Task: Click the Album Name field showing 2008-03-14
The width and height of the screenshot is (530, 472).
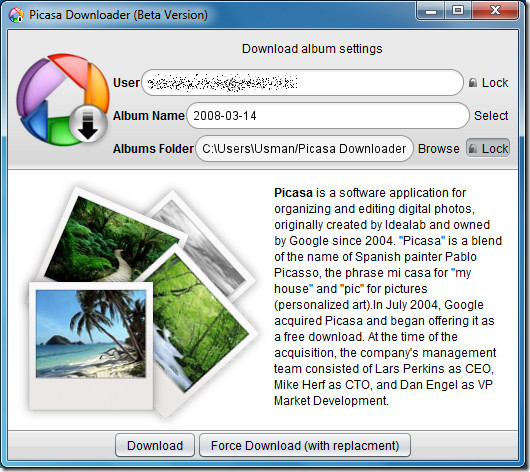Action: pyautogui.click(x=328, y=116)
